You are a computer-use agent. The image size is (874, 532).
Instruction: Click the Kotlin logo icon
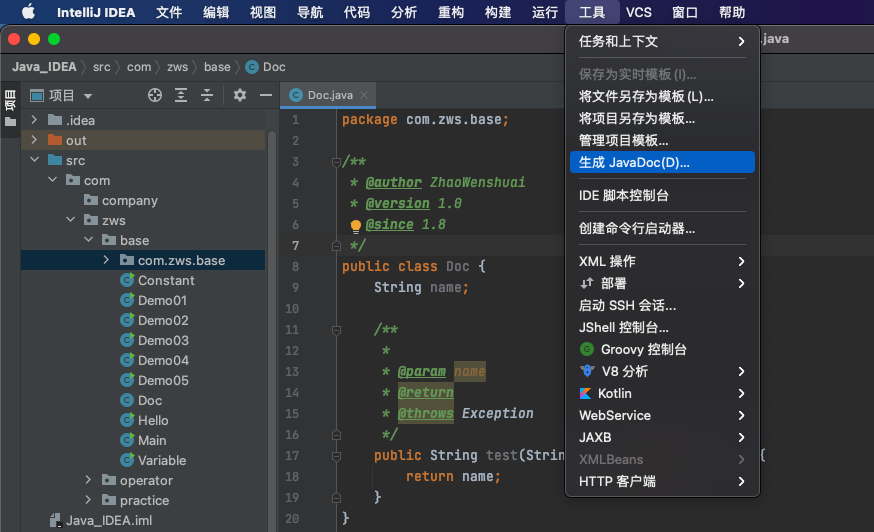585,394
